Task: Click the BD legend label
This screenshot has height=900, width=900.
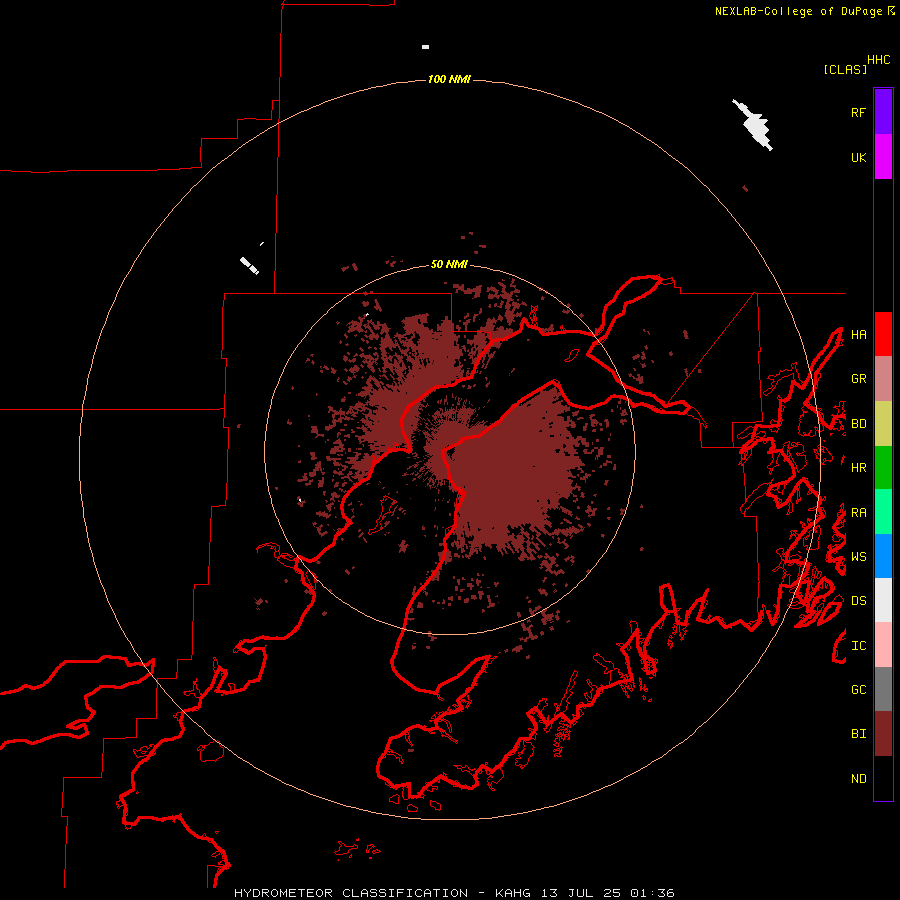Action: click(858, 424)
